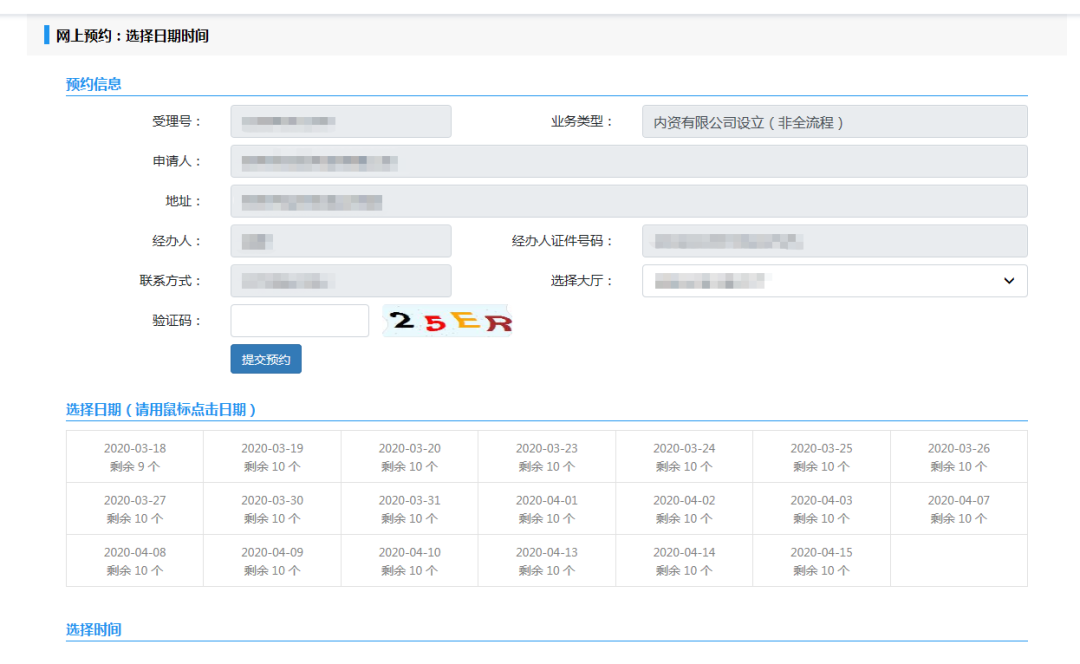1080x664 pixels.
Task: Click the 申请人 field
Action: pos(629,162)
